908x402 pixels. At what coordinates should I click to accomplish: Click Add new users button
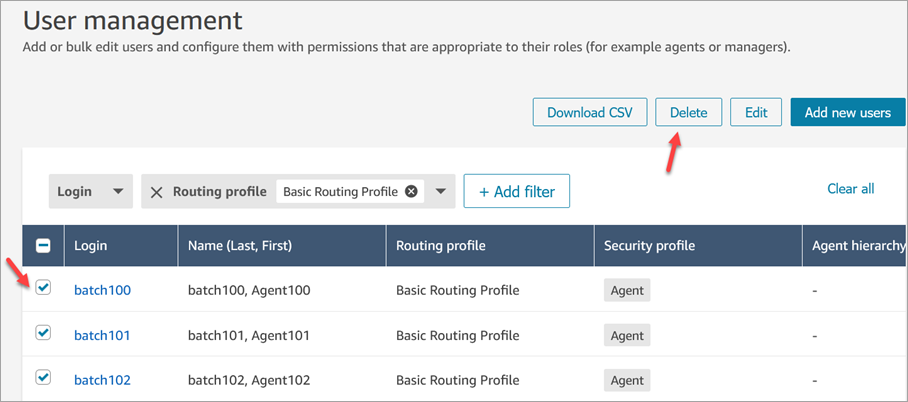coord(848,112)
